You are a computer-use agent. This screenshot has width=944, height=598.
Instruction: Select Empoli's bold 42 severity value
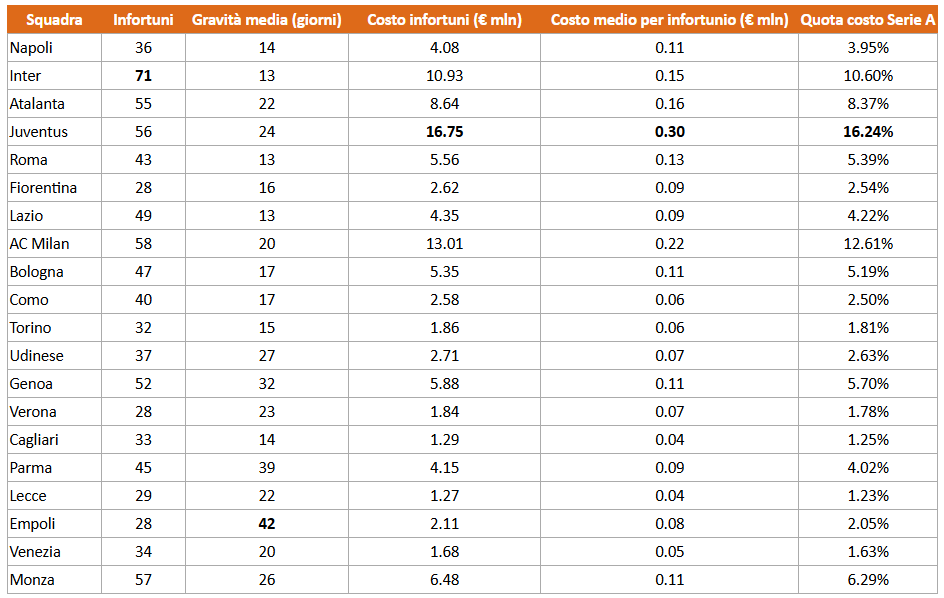266,524
